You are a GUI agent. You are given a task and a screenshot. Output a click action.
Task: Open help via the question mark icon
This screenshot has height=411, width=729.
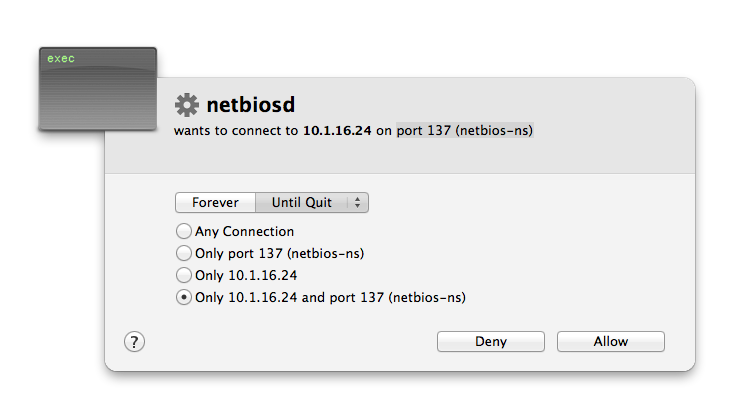pyautogui.click(x=134, y=342)
